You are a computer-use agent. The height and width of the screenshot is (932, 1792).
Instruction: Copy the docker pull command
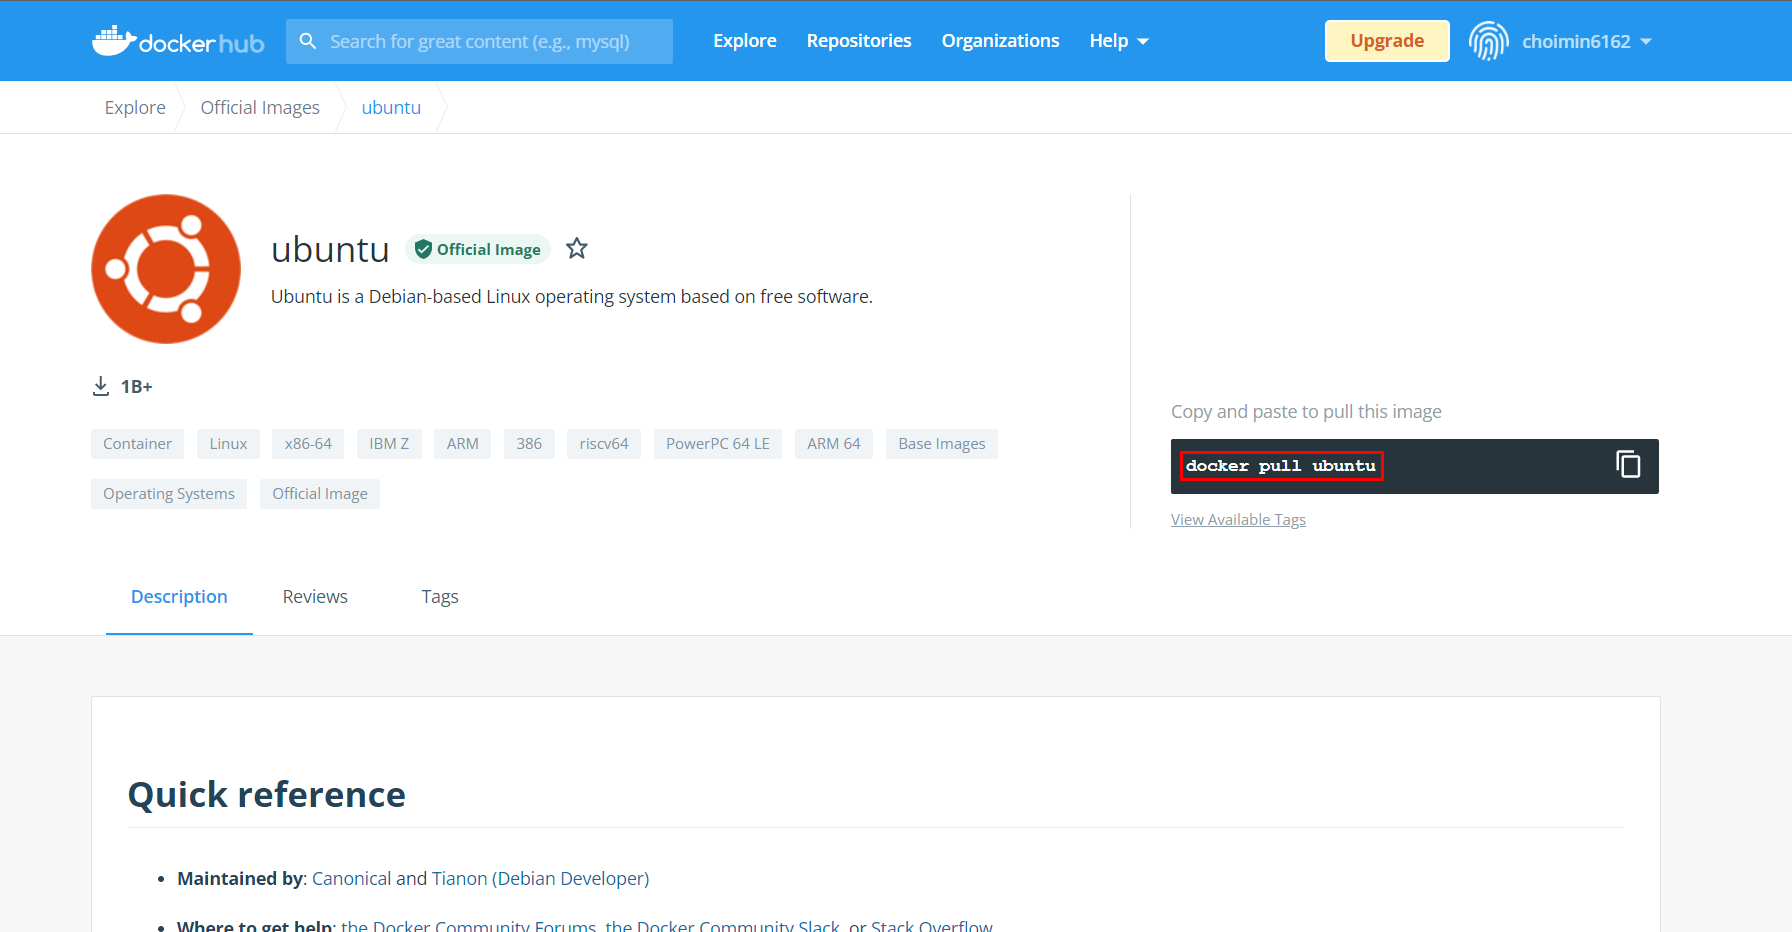(1628, 464)
